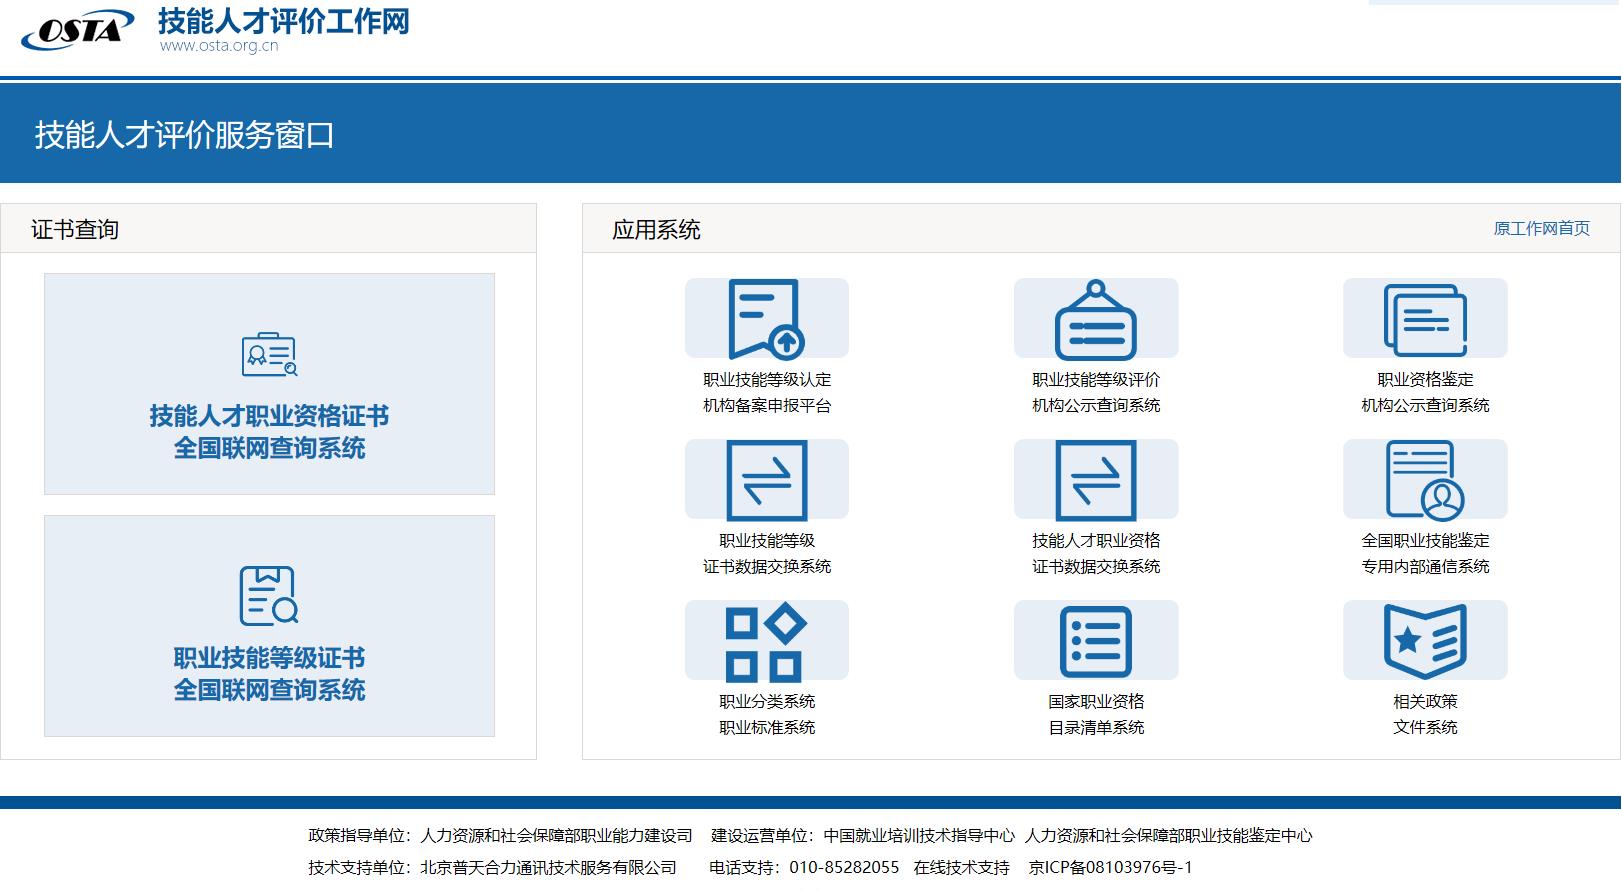Image resolution: width=1622 pixels, height=891 pixels.
Task: Click the 技能人才职业资格证书数据交换系统 arrows icon
Action: [1096, 480]
